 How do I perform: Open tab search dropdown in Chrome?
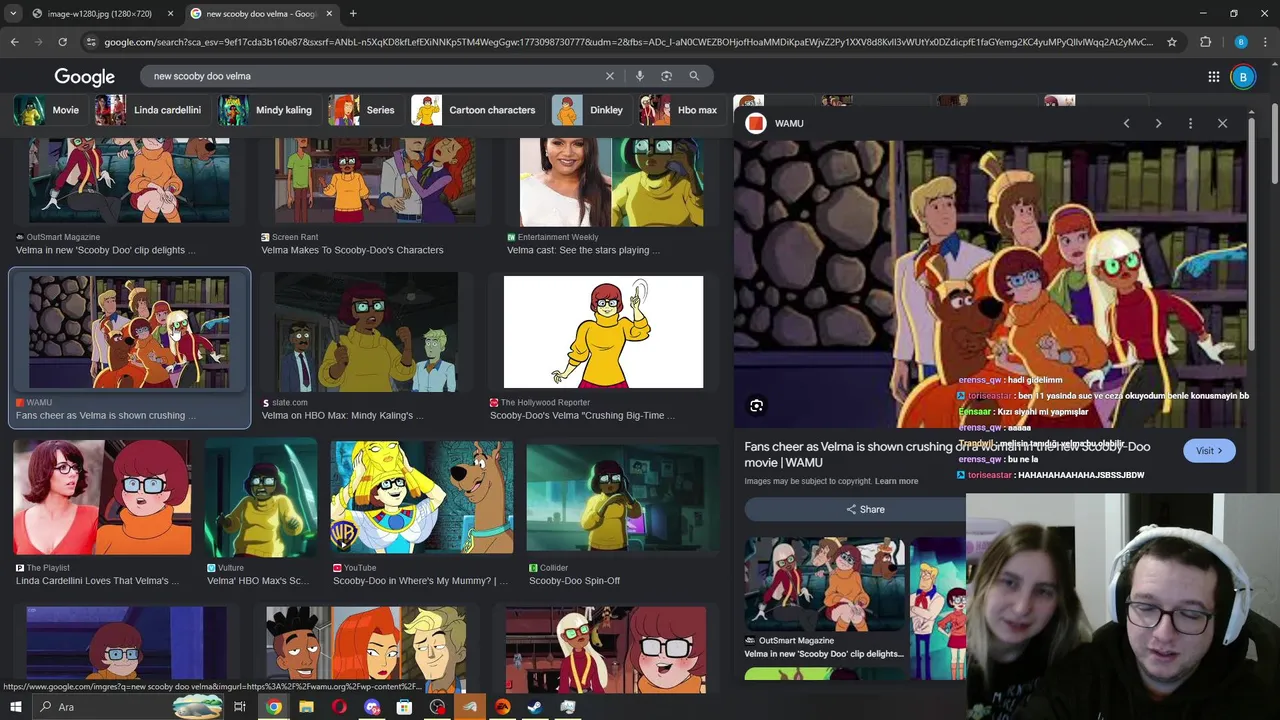point(13,14)
